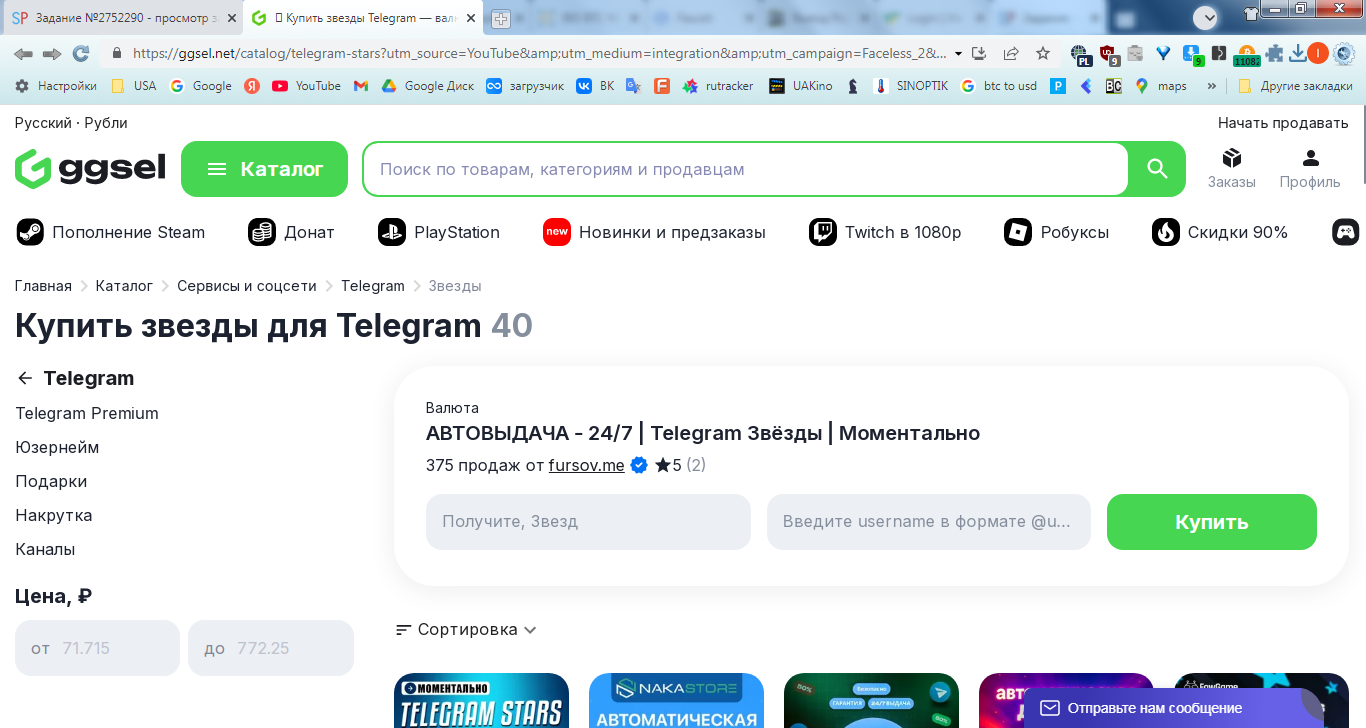
Task: Change language and currency Русский · Рубли
Action: [71, 123]
